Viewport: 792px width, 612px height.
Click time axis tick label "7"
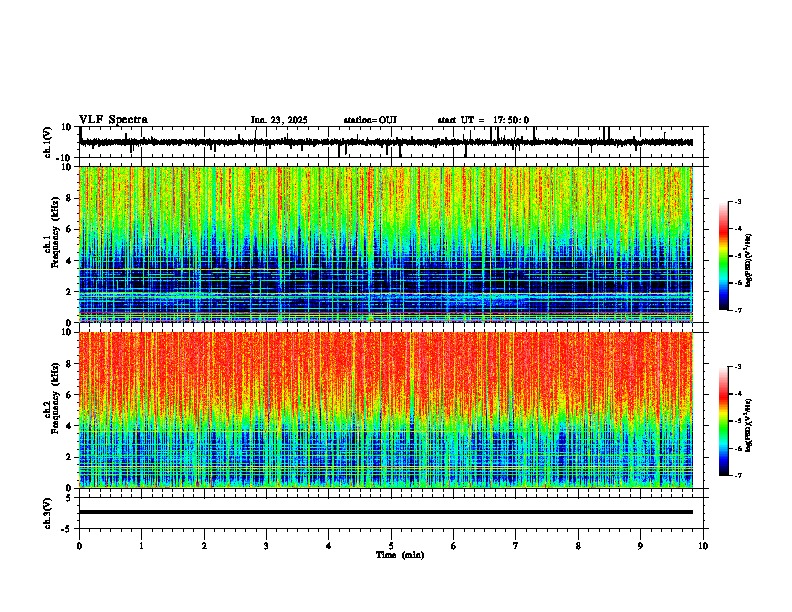tap(516, 546)
